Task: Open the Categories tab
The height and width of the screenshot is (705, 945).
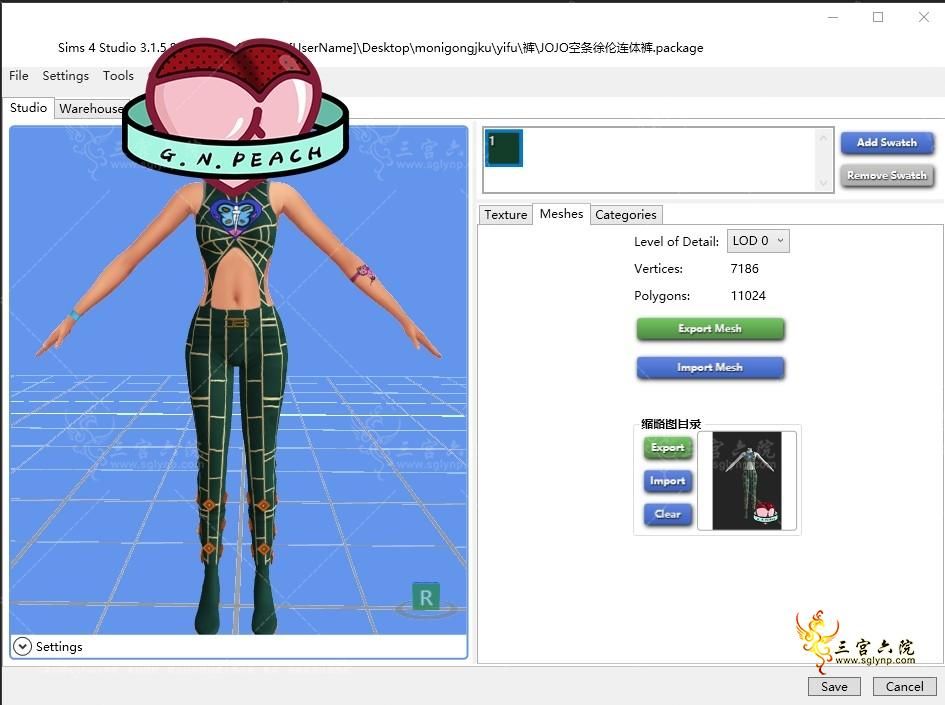Action: [626, 215]
